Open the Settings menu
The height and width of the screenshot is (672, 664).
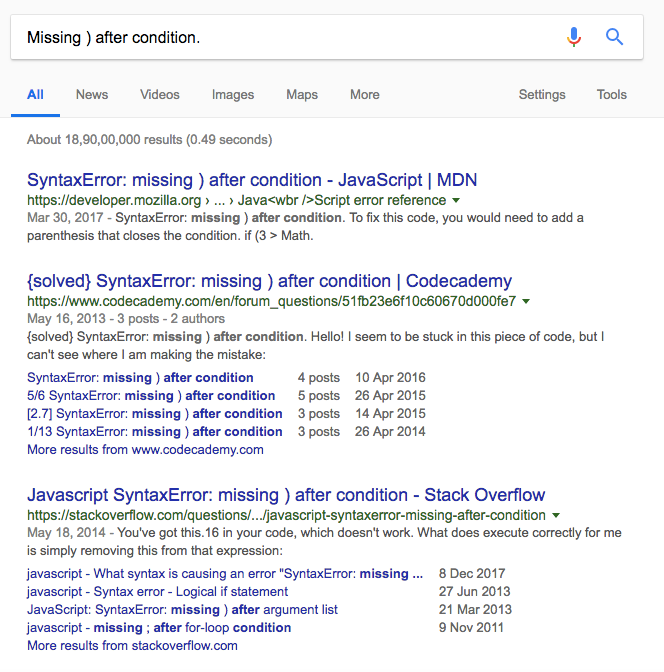click(542, 95)
